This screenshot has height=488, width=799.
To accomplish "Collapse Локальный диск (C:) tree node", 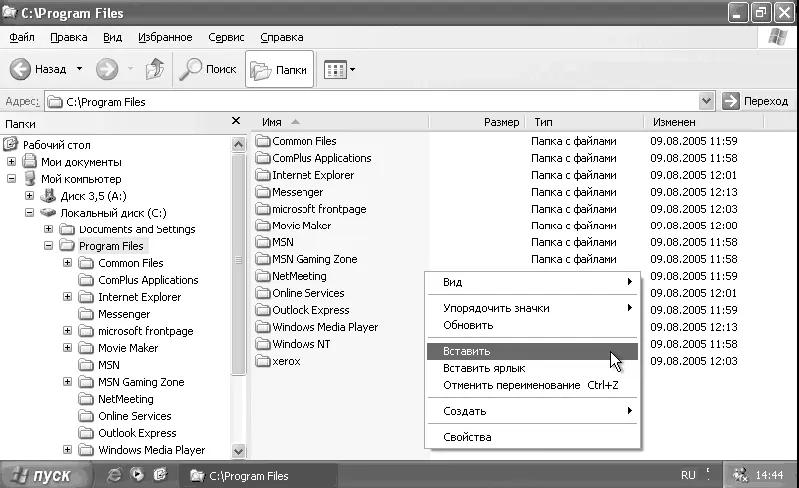I will coord(30,212).
